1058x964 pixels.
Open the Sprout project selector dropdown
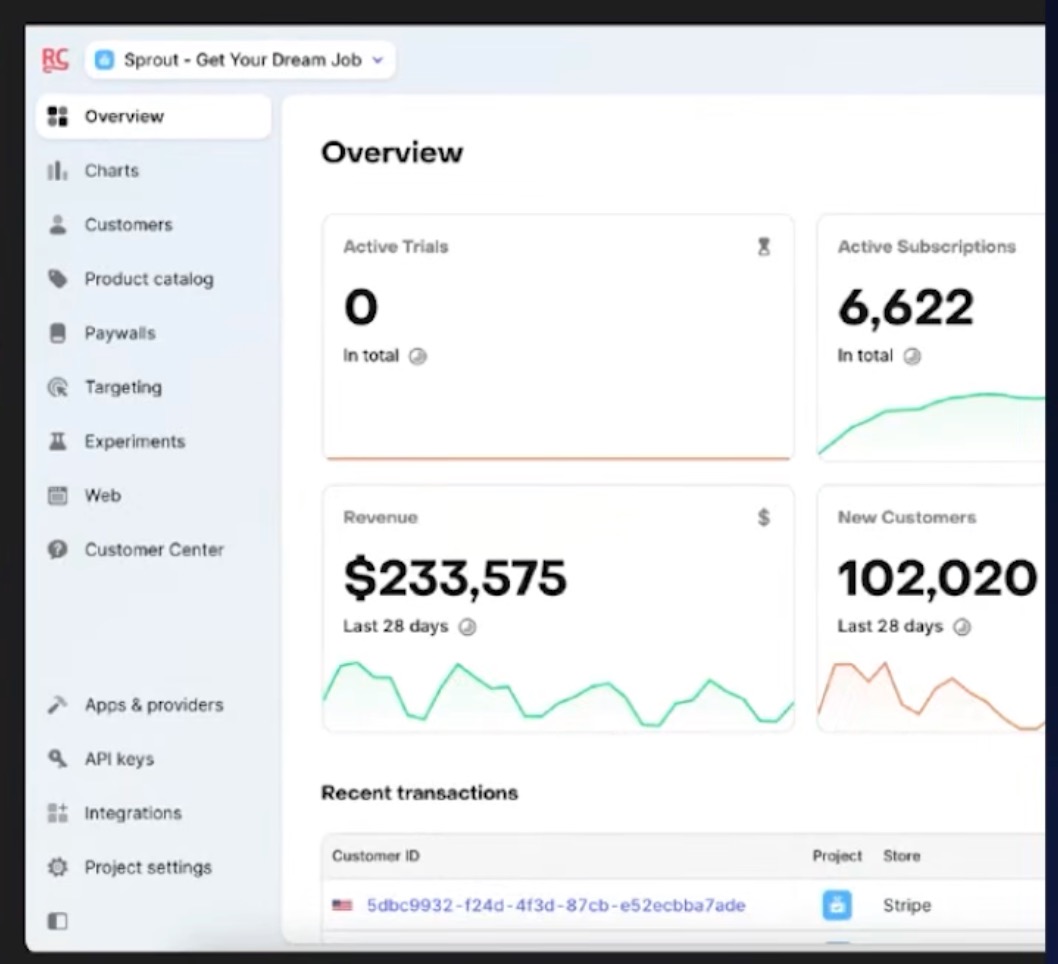[240, 60]
